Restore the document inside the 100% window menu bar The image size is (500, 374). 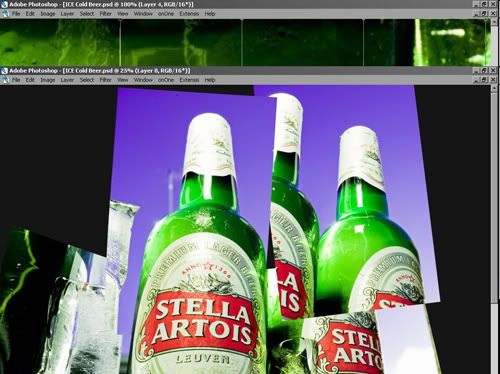(x=484, y=14)
